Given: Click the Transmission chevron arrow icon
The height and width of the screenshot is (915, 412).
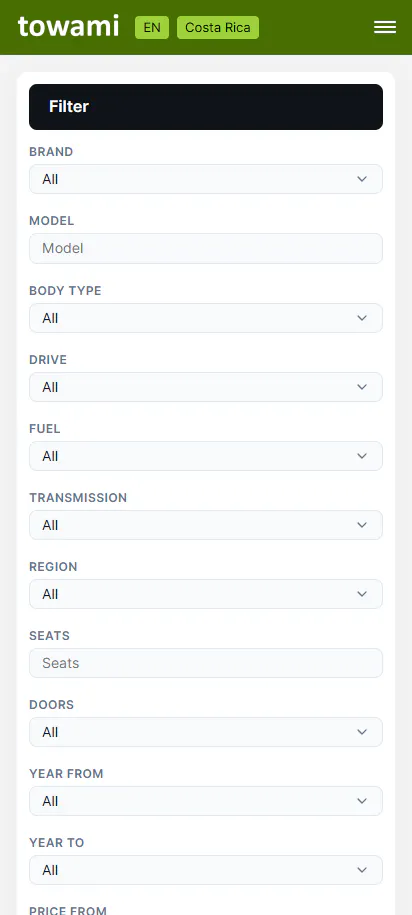Looking at the screenshot, I should tap(362, 525).
